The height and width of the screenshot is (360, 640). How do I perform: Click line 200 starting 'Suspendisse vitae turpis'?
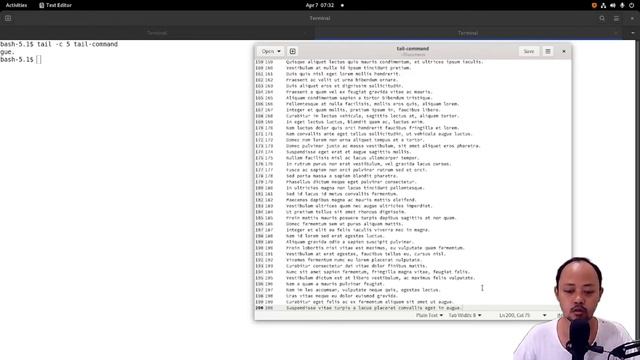373,308
